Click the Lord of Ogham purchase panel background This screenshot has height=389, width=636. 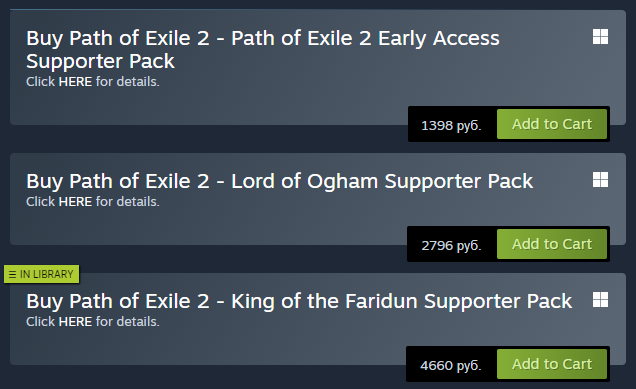(x=243, y=225)
